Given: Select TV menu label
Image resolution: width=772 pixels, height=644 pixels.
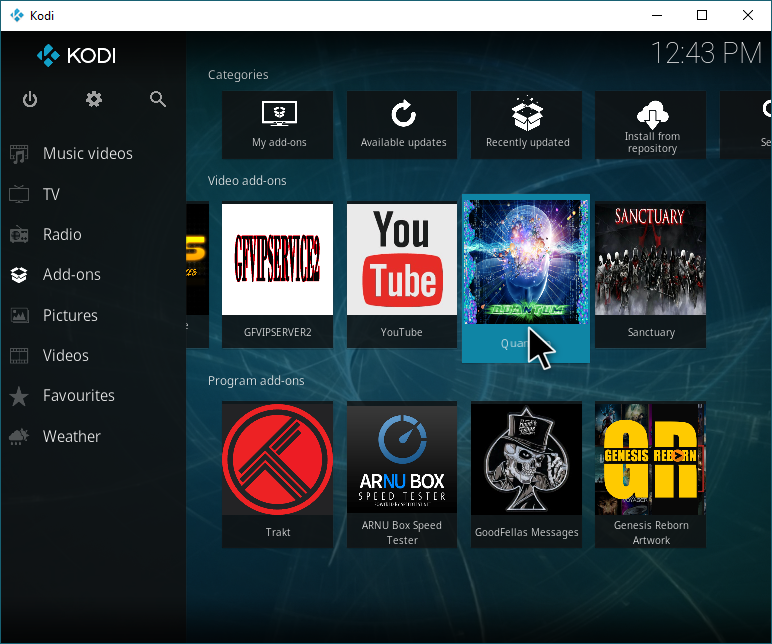Looking at the screenshot, I should 51,194.
